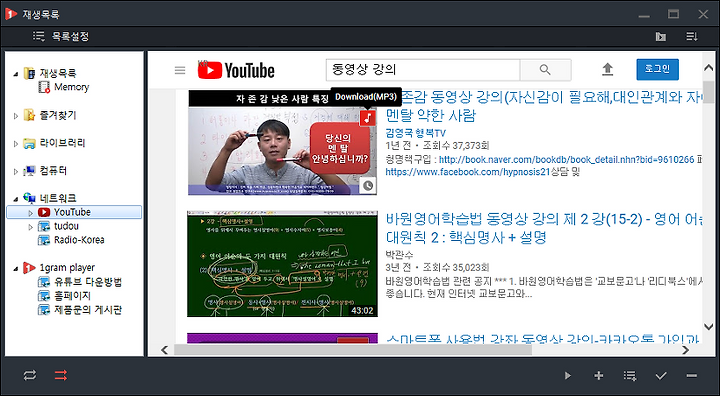Image resolution: width=720 pixels, height=396 pixels.
Task: Select 라이브러리 library item
Action: [x=55, y=143]
